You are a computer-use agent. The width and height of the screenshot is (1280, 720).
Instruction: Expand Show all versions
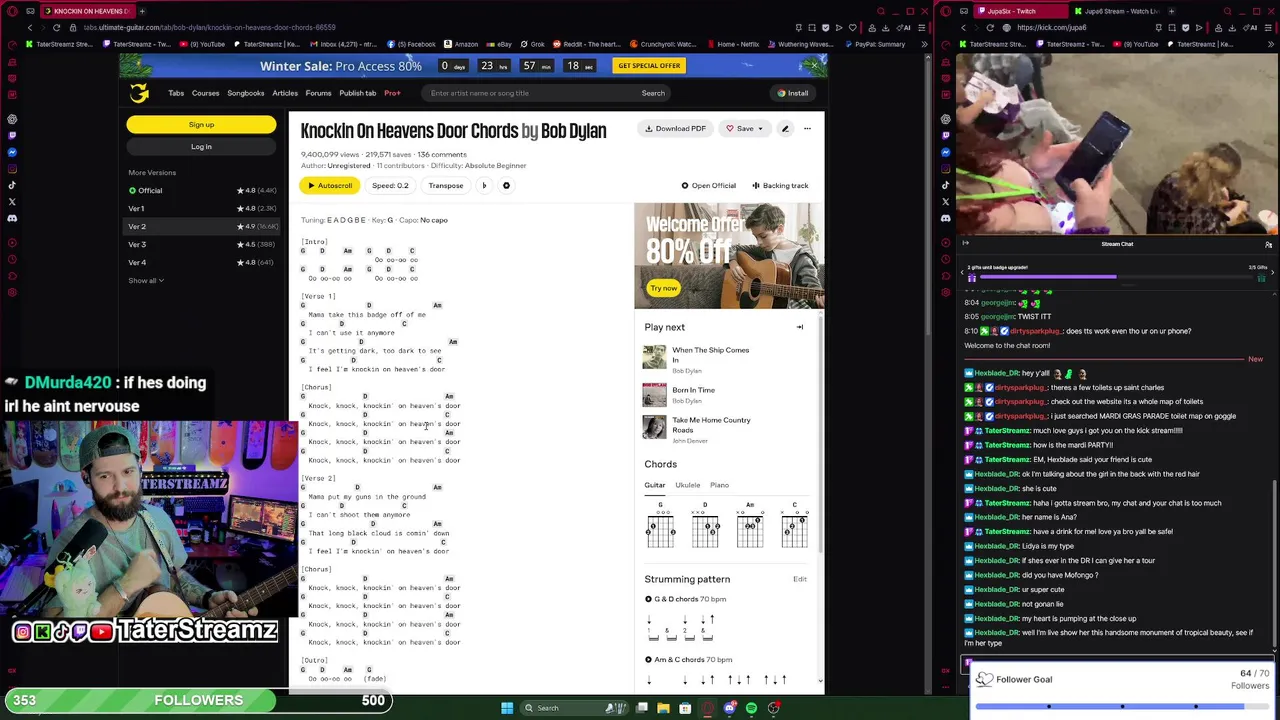[x=145, y=280]
